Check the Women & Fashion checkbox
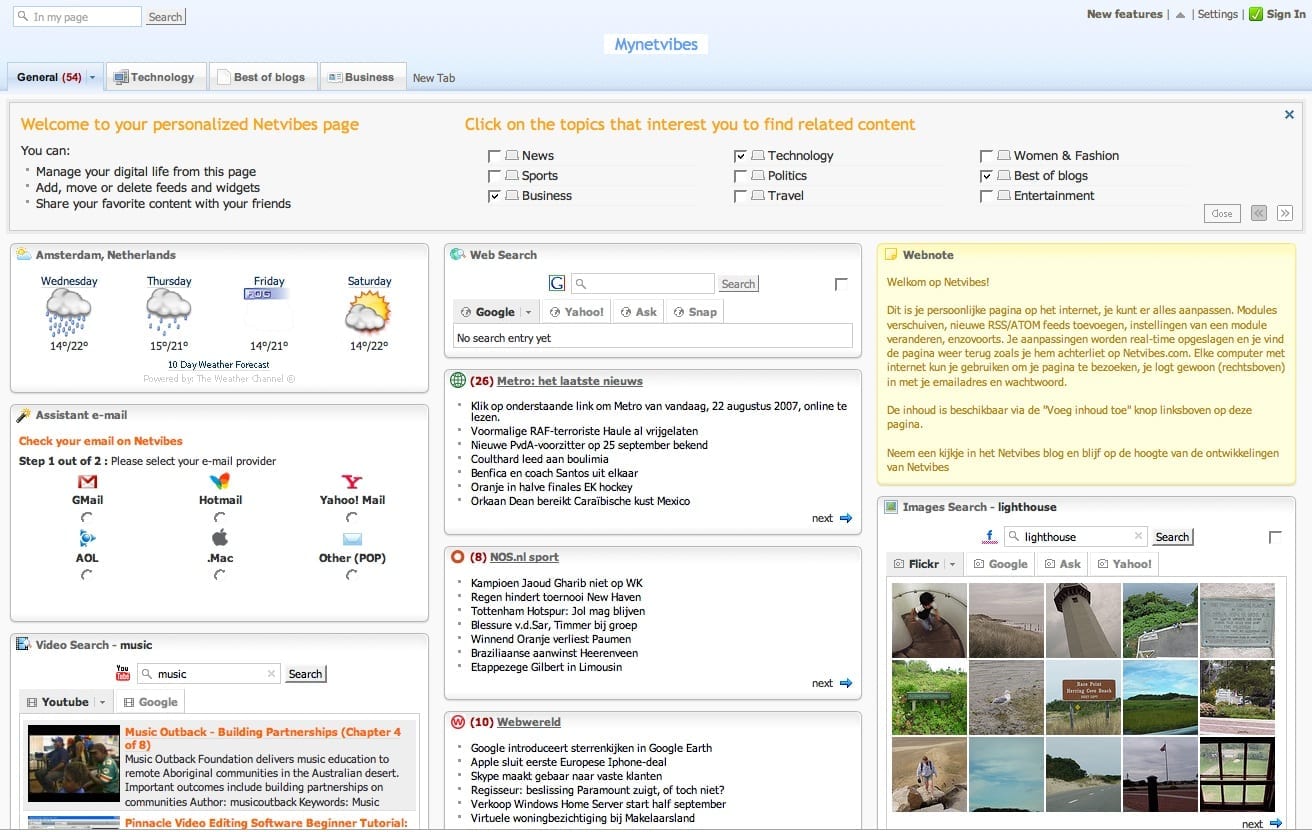The image size is (1312, 832). point(986,156)
